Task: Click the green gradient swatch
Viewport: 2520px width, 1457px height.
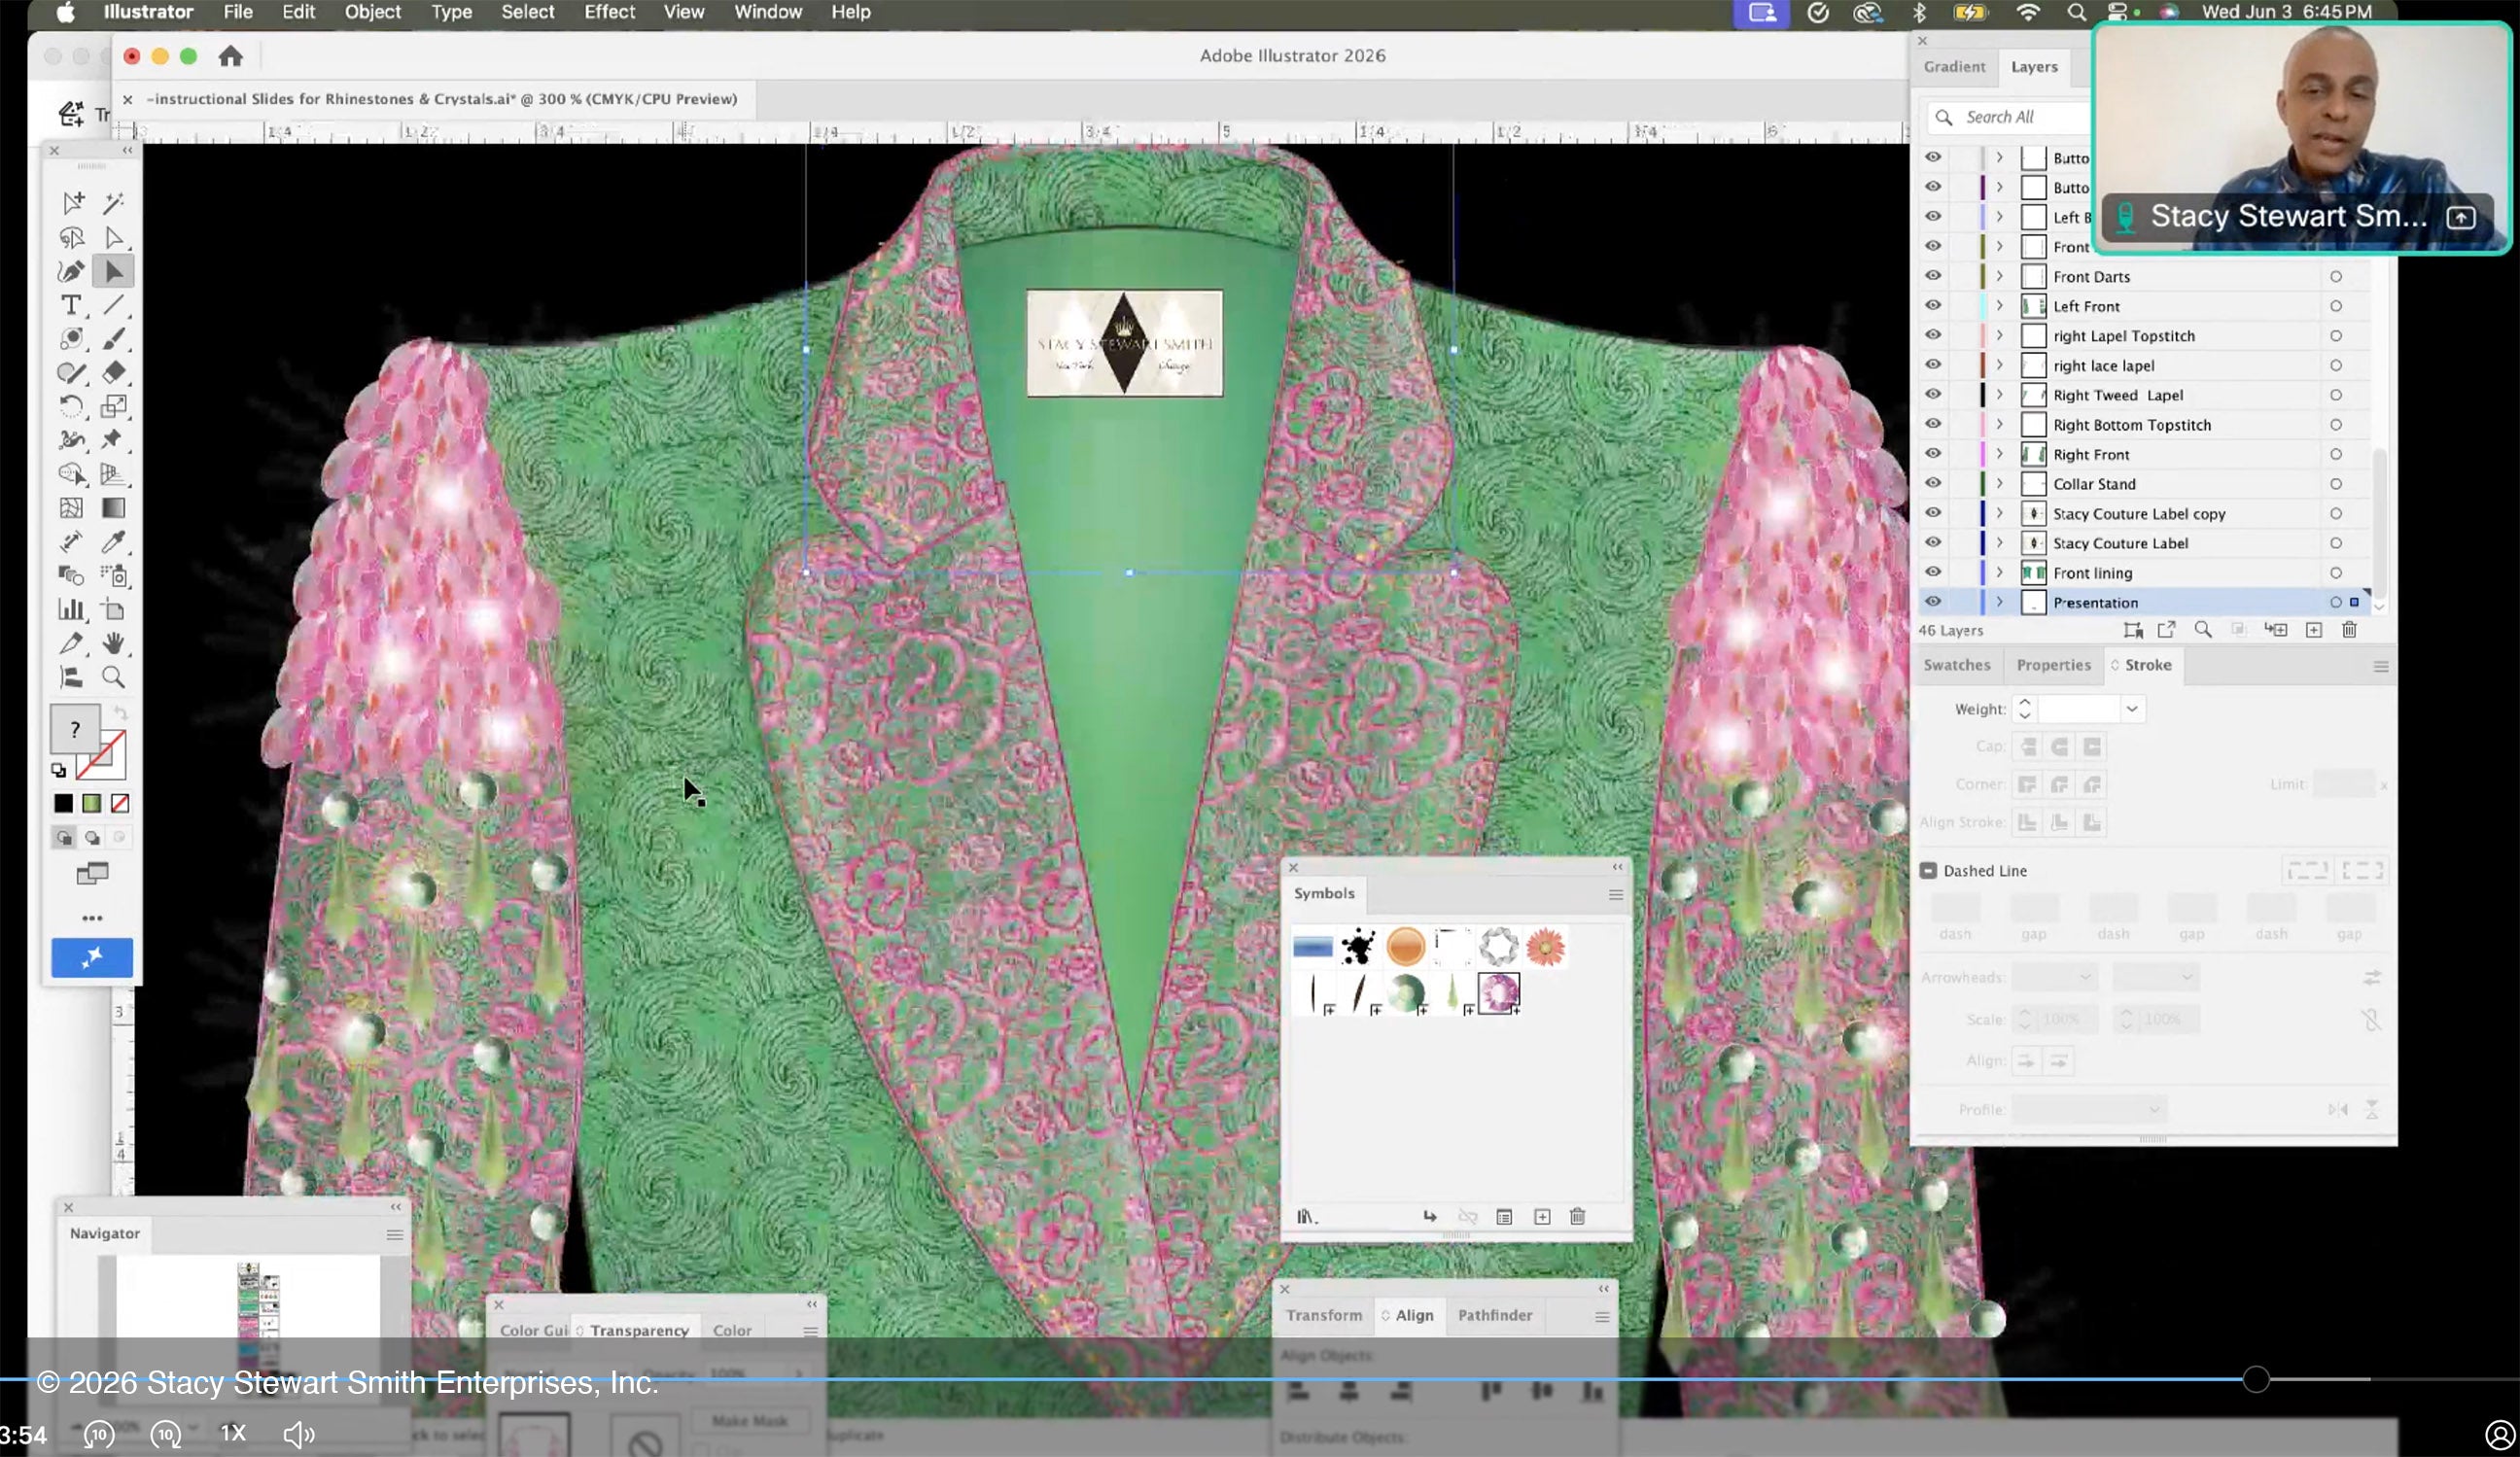Action: (91, 803)
